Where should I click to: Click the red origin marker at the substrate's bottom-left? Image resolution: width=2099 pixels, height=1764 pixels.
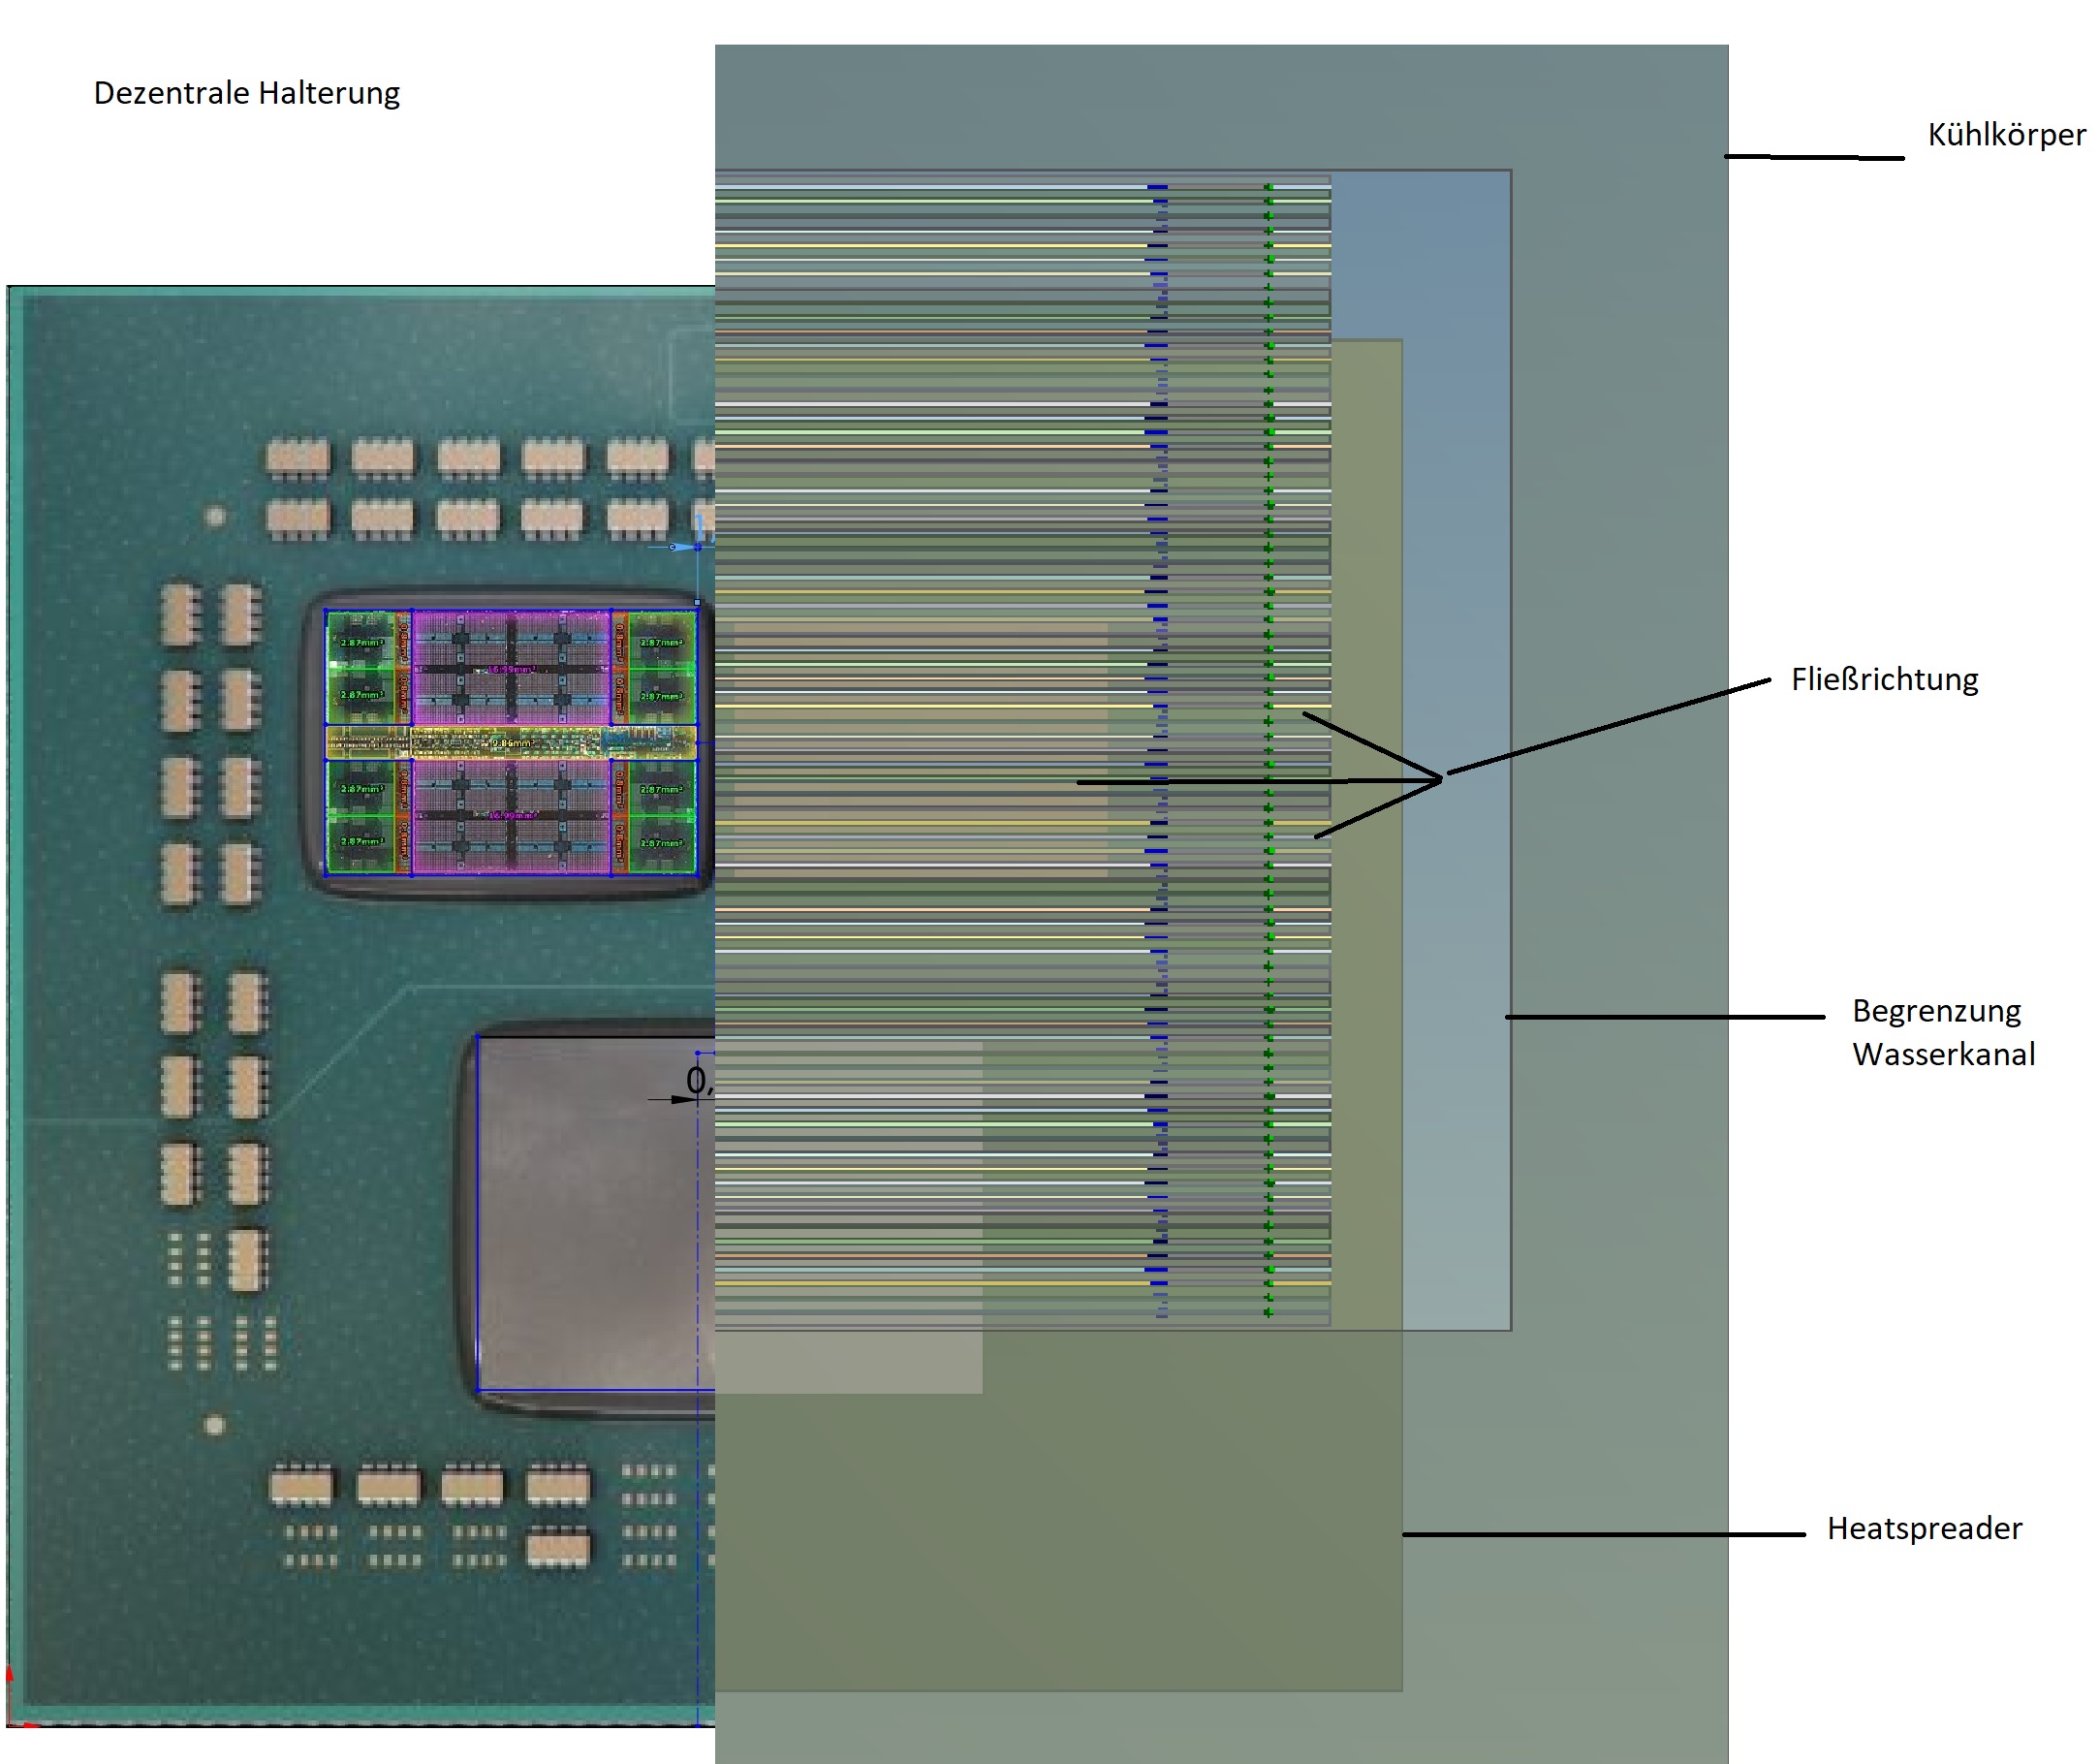tap(10, 1676)
